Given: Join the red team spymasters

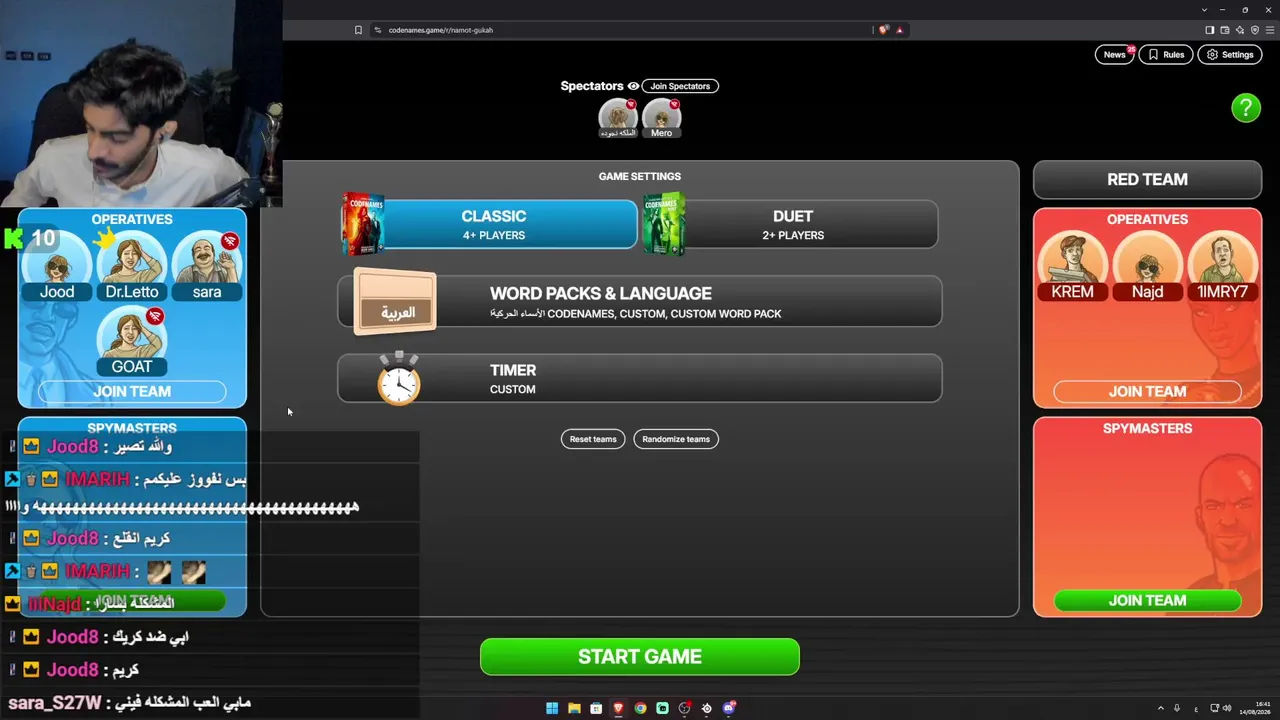Looking at the screenshot, I should point(1147,601).
